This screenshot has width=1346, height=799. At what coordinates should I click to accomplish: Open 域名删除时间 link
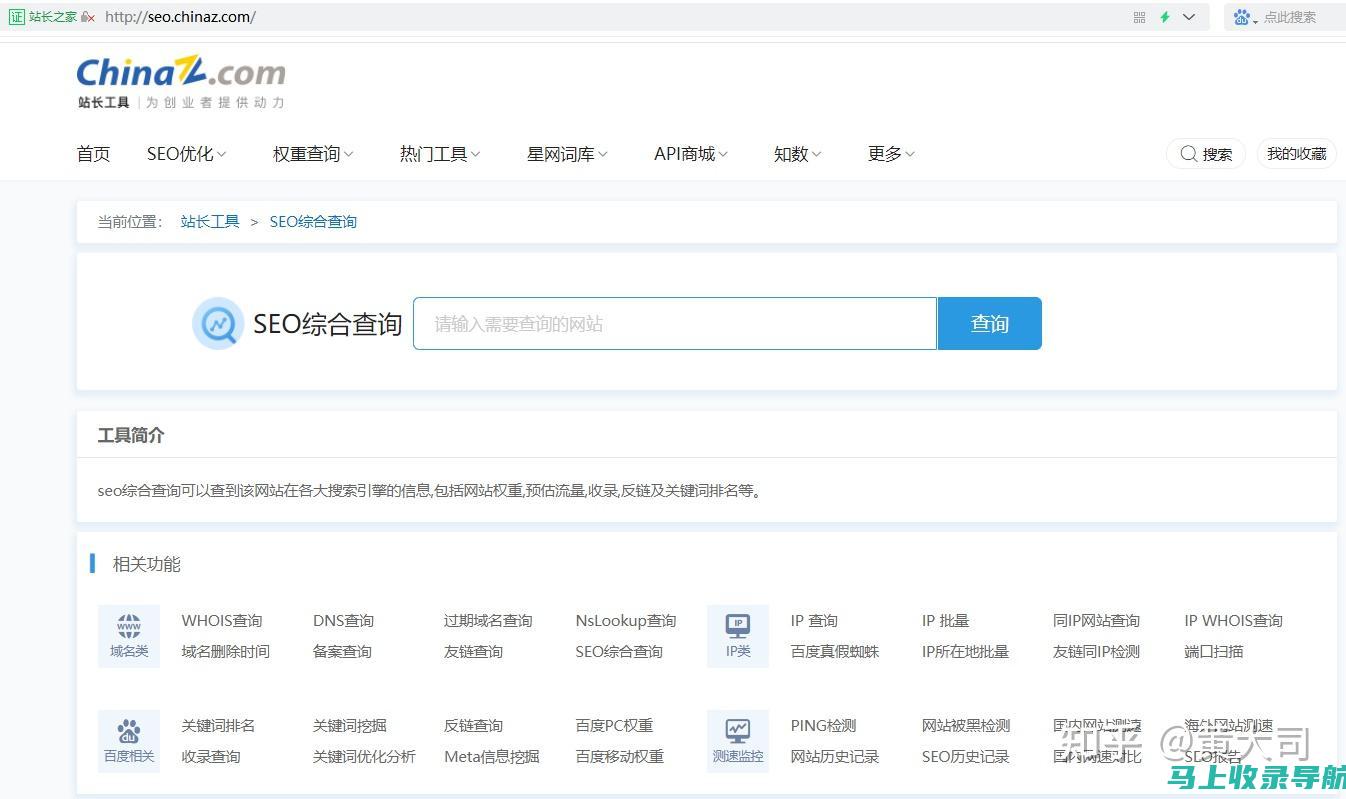click(x=225, y=652)
